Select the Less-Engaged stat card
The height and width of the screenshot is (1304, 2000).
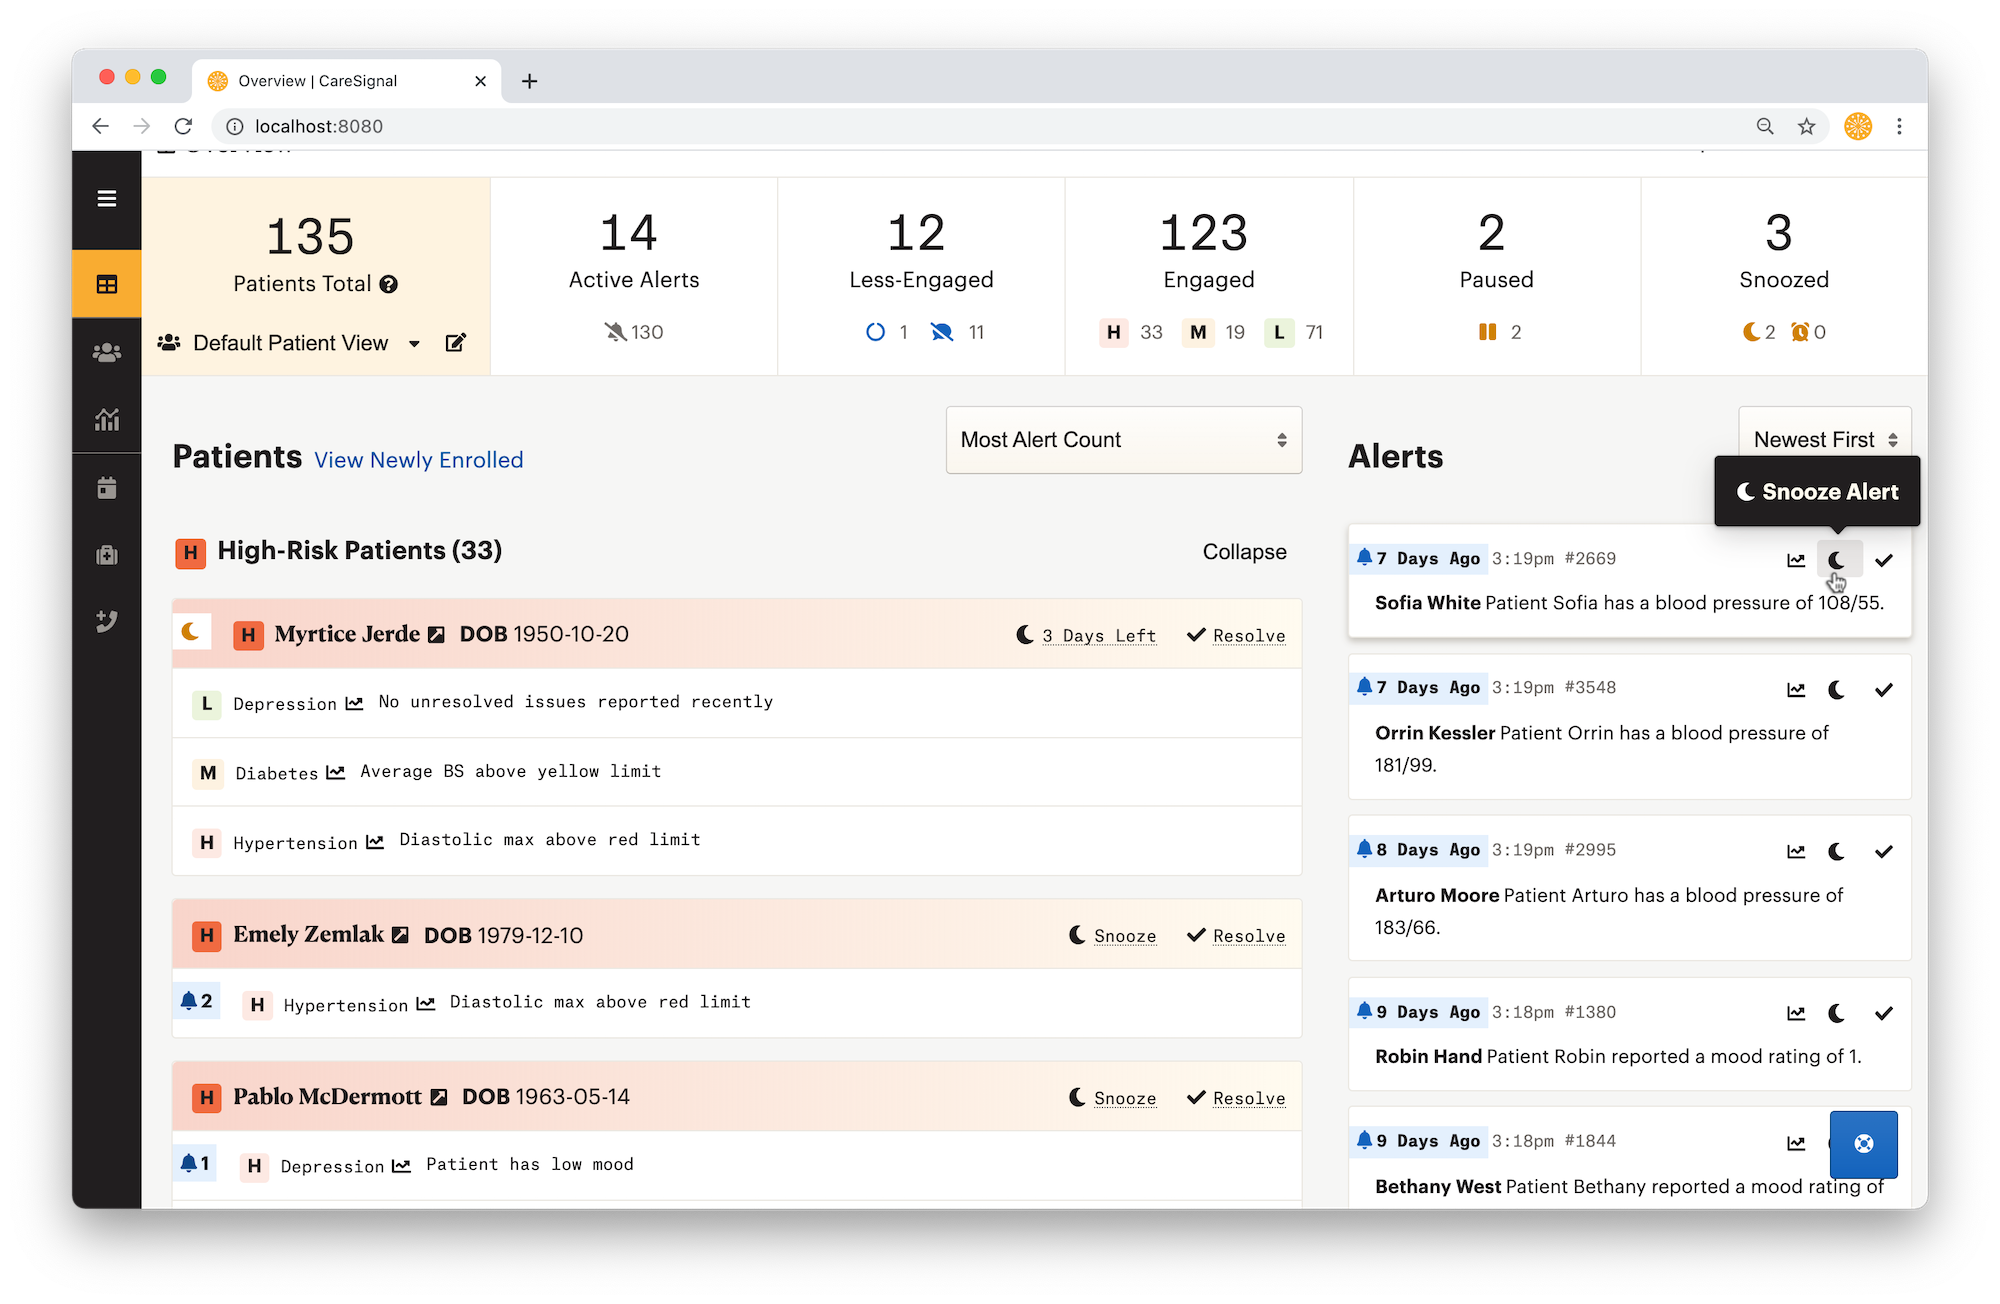pos(921,277)
